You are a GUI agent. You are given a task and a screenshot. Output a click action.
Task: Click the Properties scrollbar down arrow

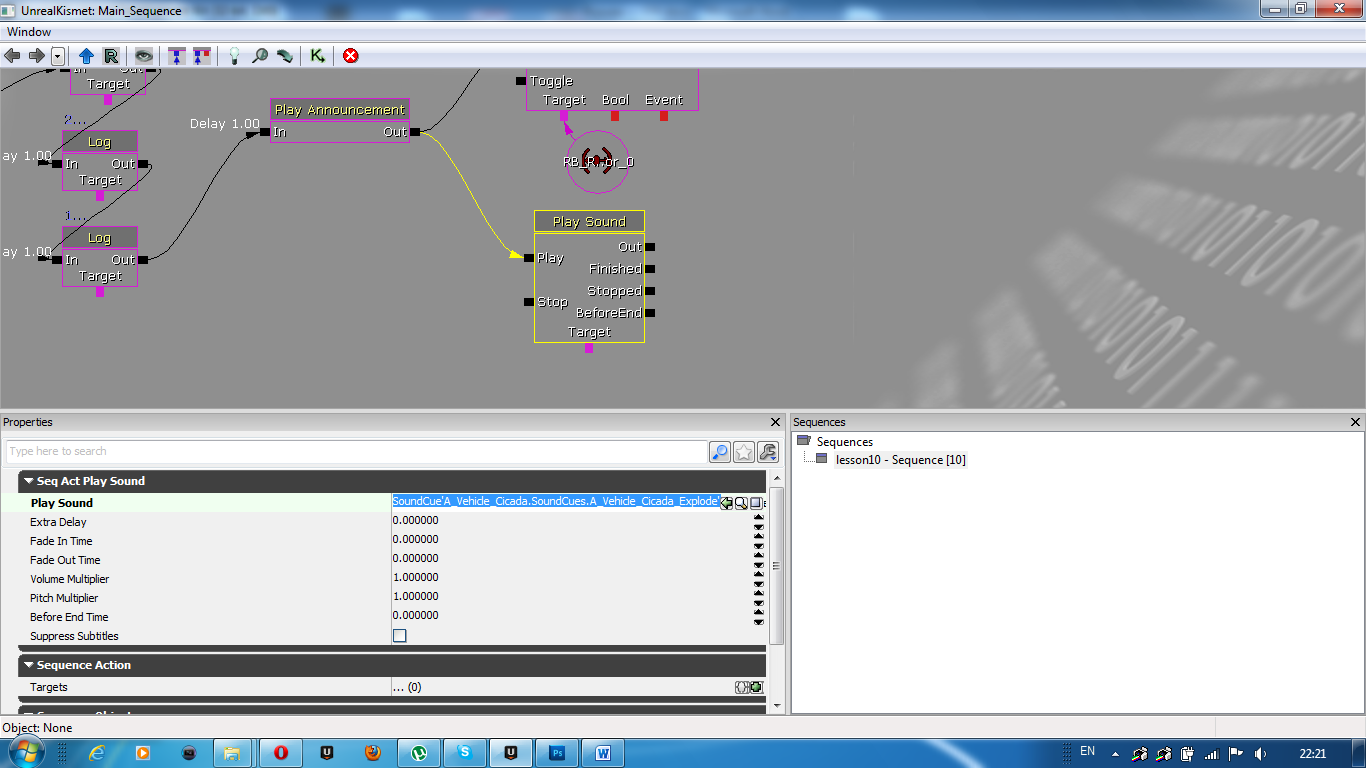click(x=777, y=705)
